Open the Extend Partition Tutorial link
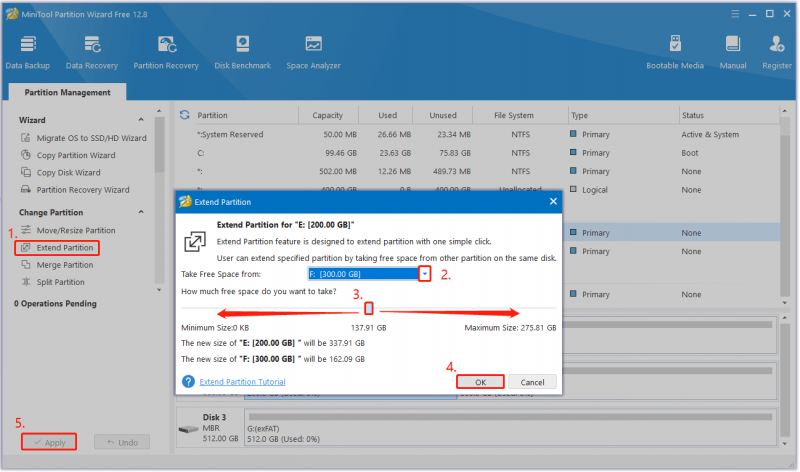This screenshot has width=800, height=472. click(x=242, y=382)
